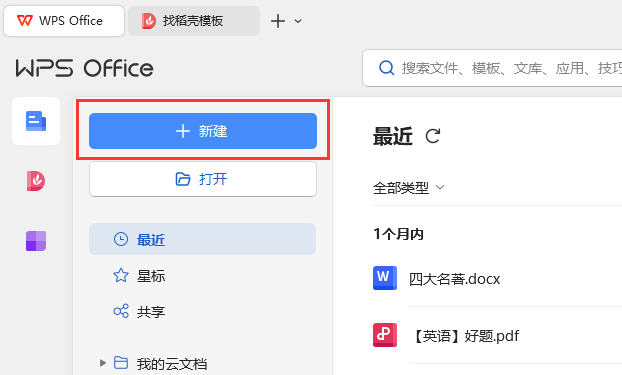Click the folder icon inside 打开 button
This screenshot has width=622, height=375.
click(182, 179)
